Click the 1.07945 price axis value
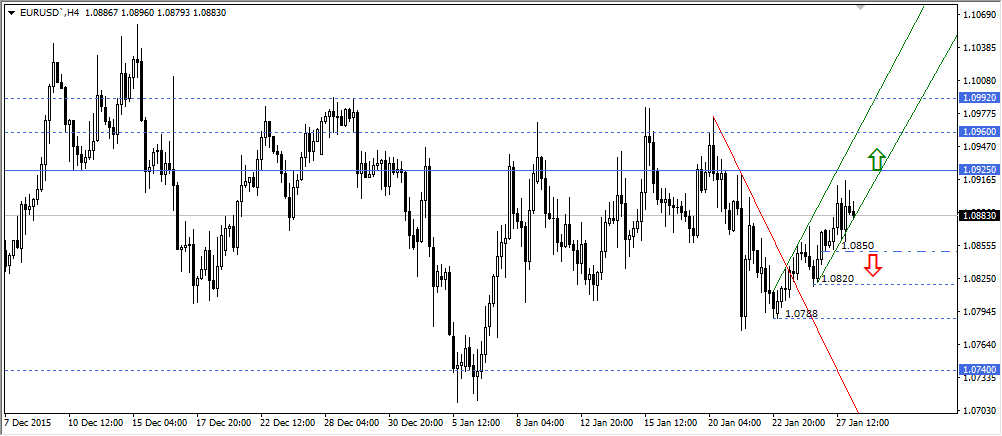1002x436 pixels. (980, 312)
